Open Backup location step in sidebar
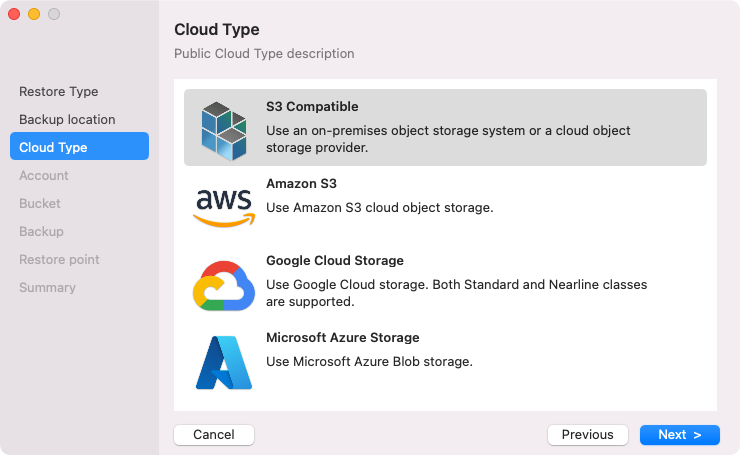 tap(67, 119)
